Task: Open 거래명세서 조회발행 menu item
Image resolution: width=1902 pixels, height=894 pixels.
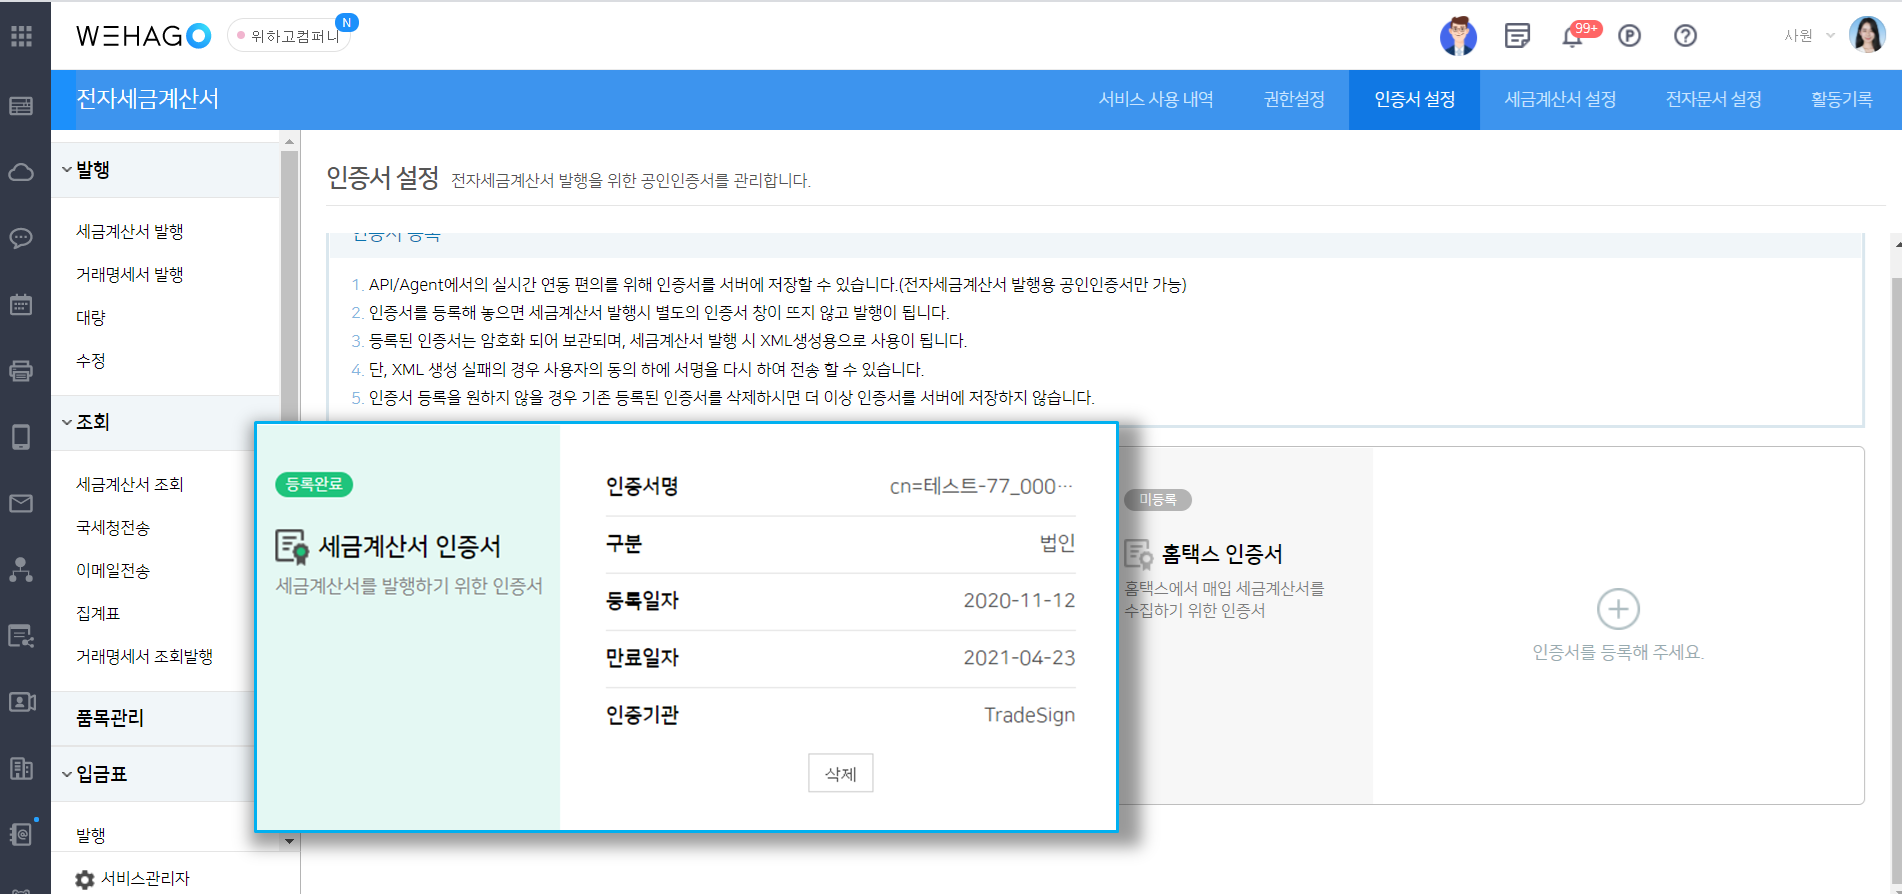Action: coord(144,657)
